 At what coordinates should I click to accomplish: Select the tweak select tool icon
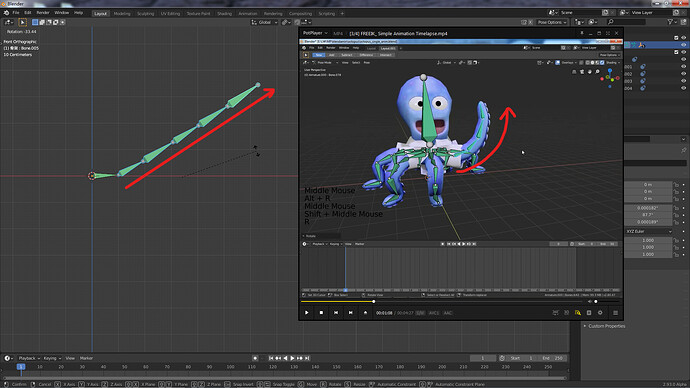(22, 22)
